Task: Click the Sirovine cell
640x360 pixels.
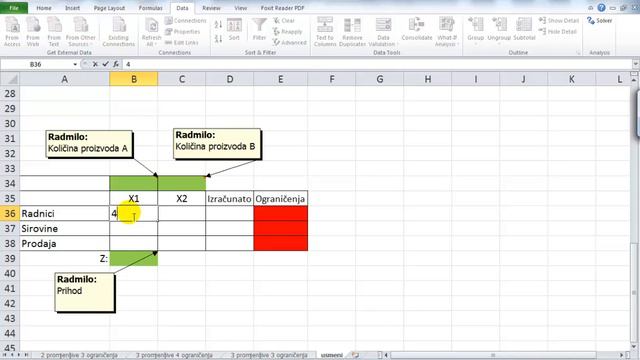Action: (x=64, y=229)
